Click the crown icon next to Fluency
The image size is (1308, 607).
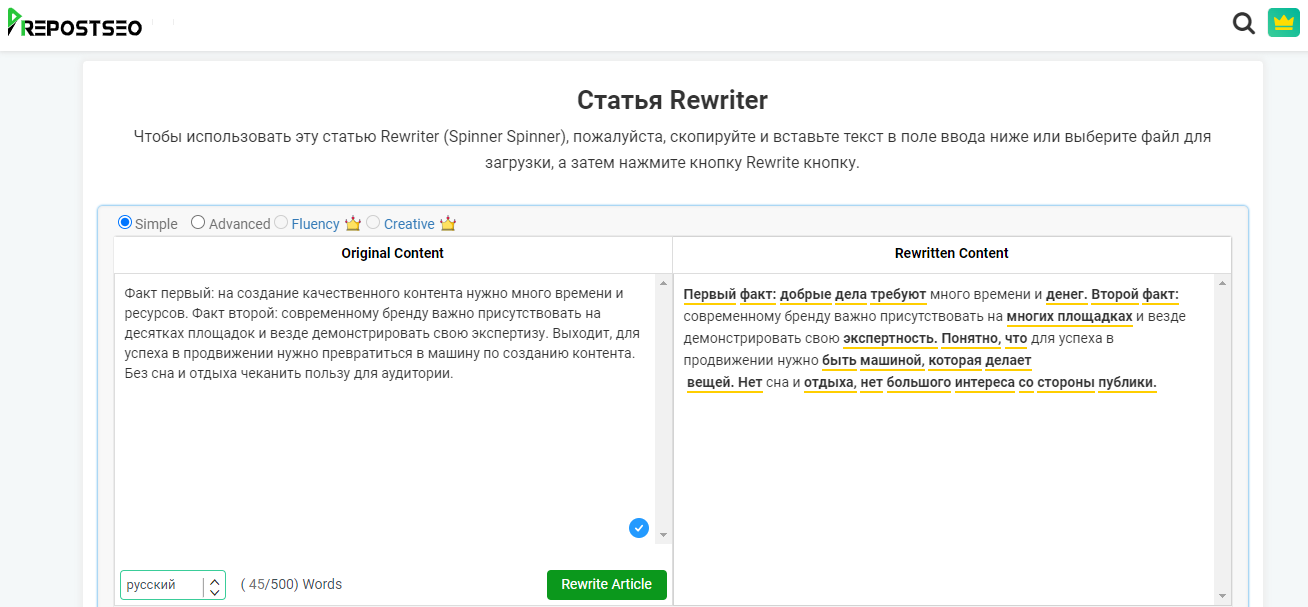[x=352, y=224]
